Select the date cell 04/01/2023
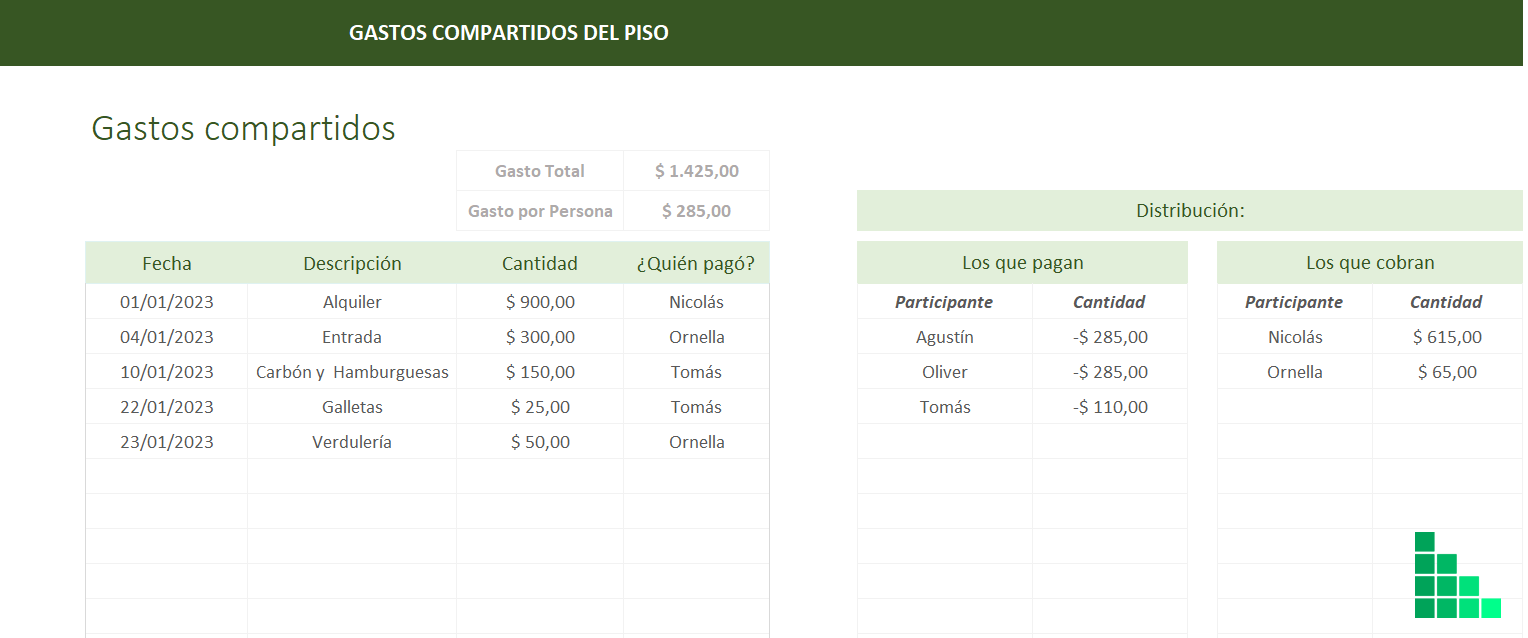The image size is (1528, 638). coord(167,337)
